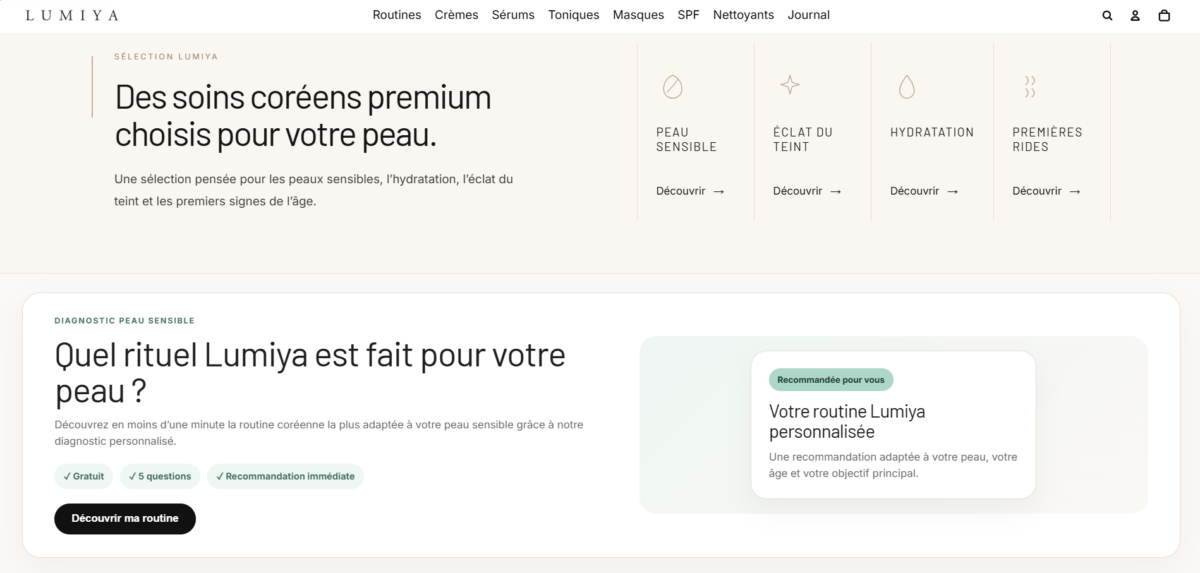Click the PREMIÈRES RIDES category heading

coord(1047,139)
